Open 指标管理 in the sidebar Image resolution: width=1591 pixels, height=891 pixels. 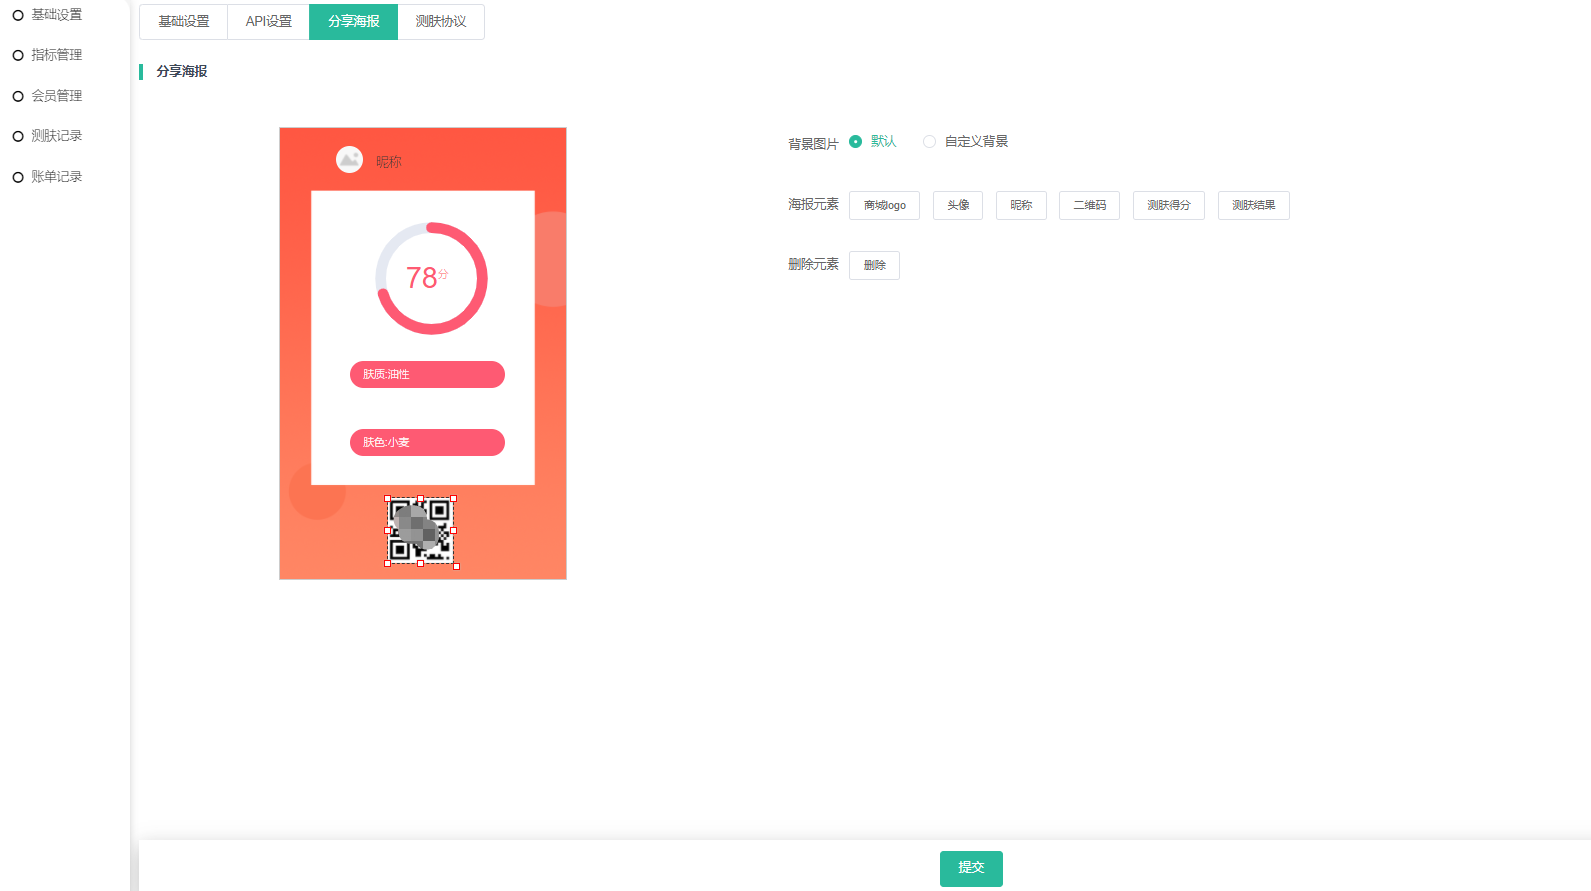(x=56, y=55)
